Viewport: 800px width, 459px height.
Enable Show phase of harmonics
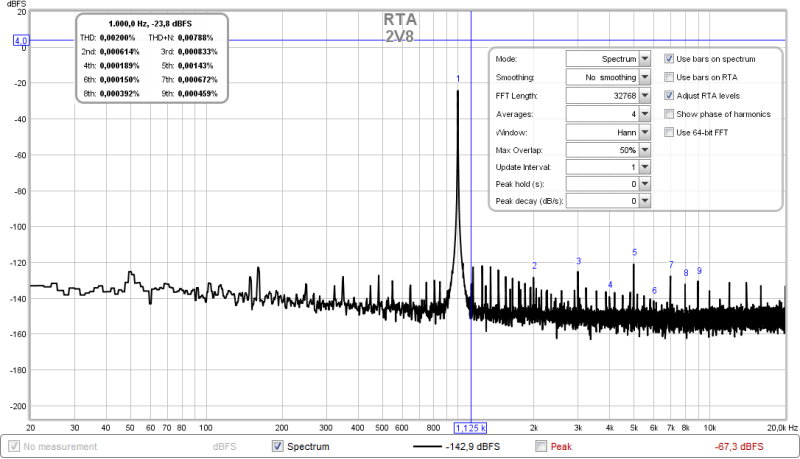[x=670, y=114]
